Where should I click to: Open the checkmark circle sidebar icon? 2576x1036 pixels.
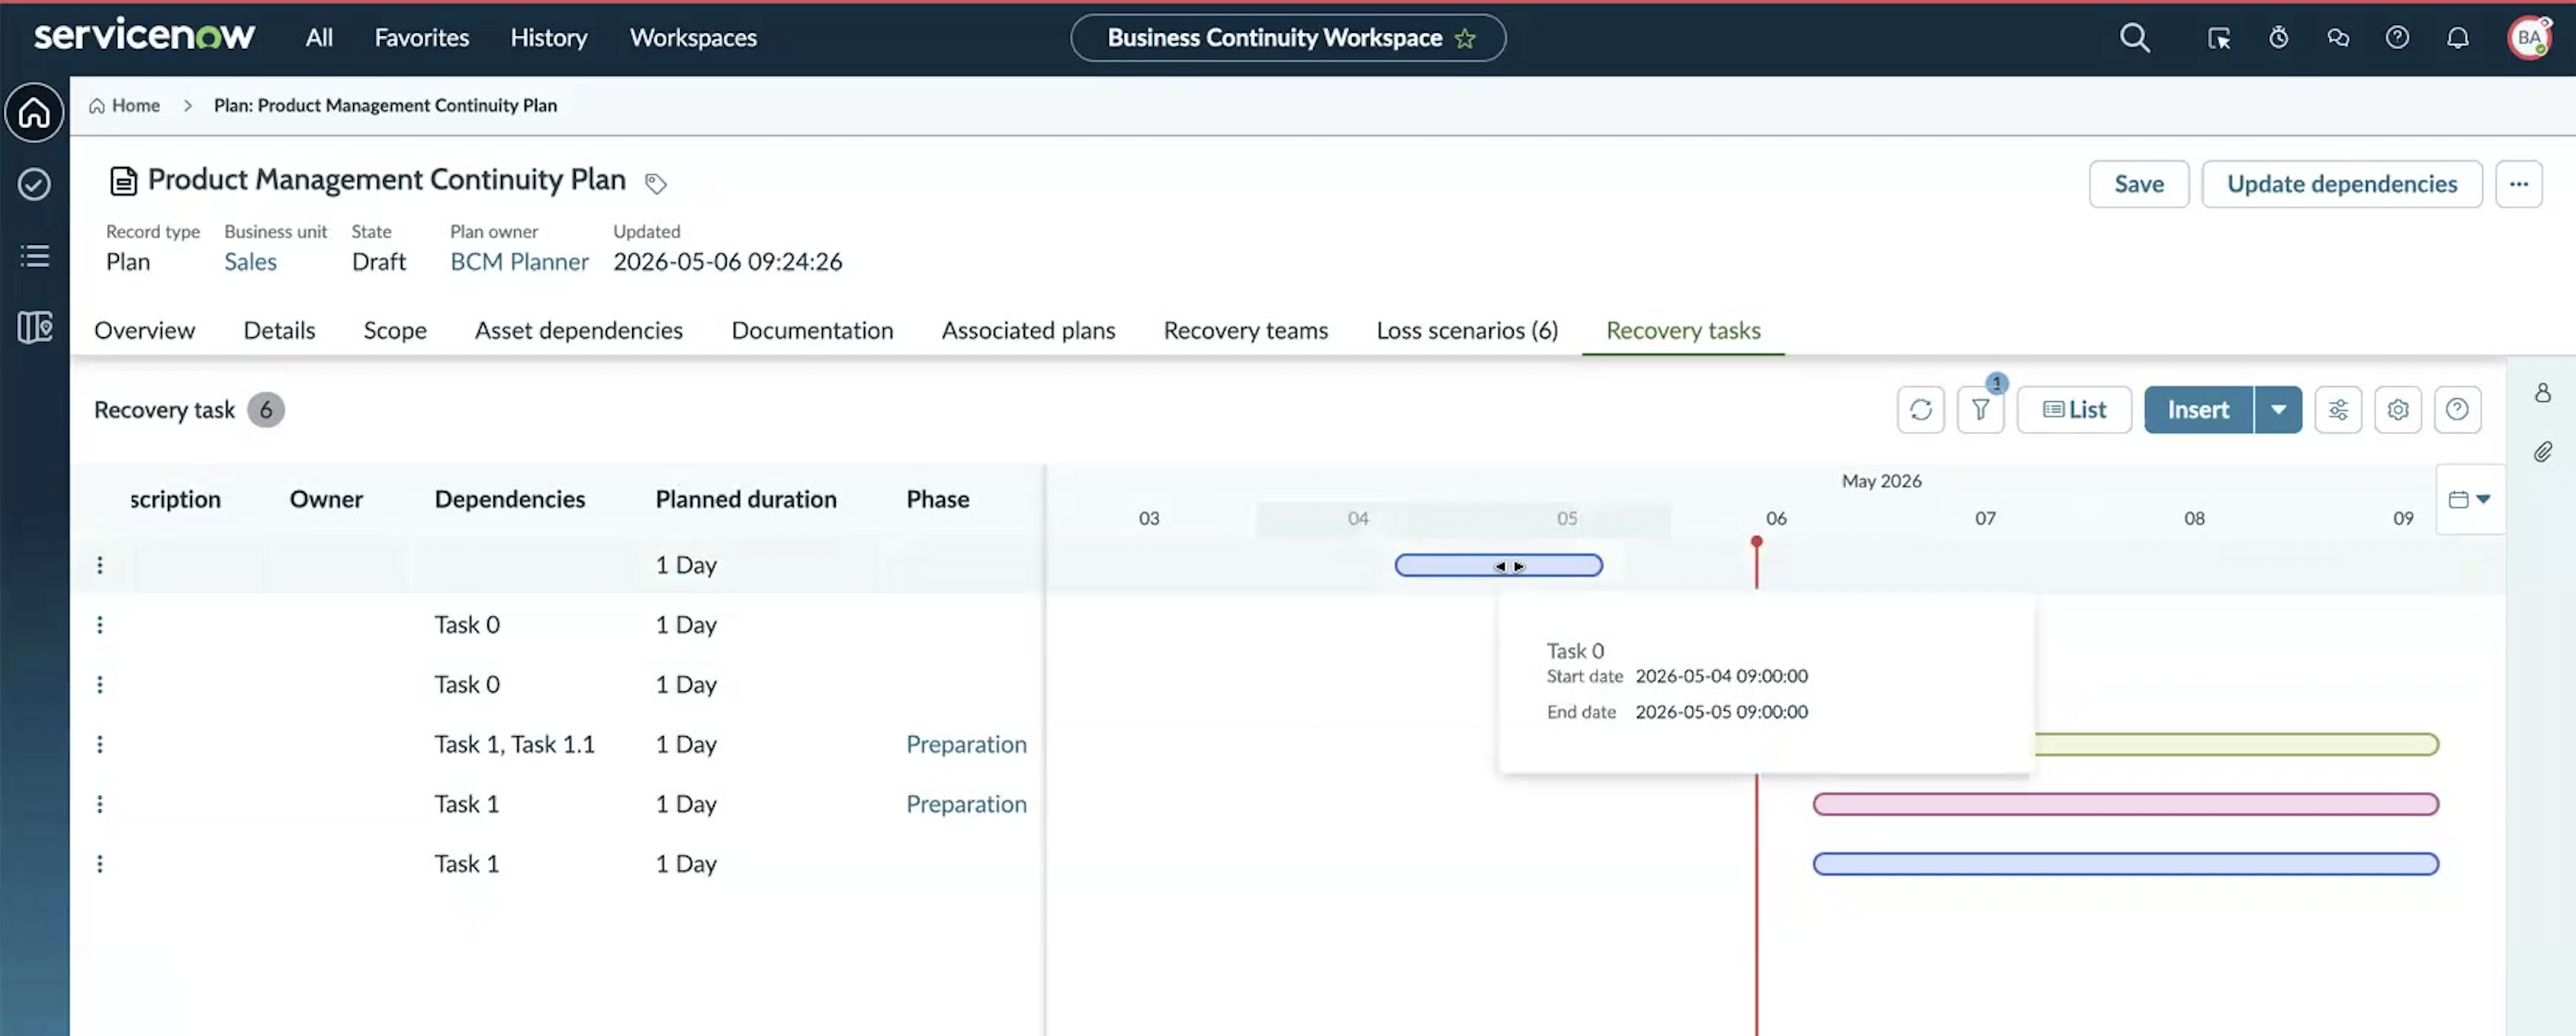click(x=34, y=184)
